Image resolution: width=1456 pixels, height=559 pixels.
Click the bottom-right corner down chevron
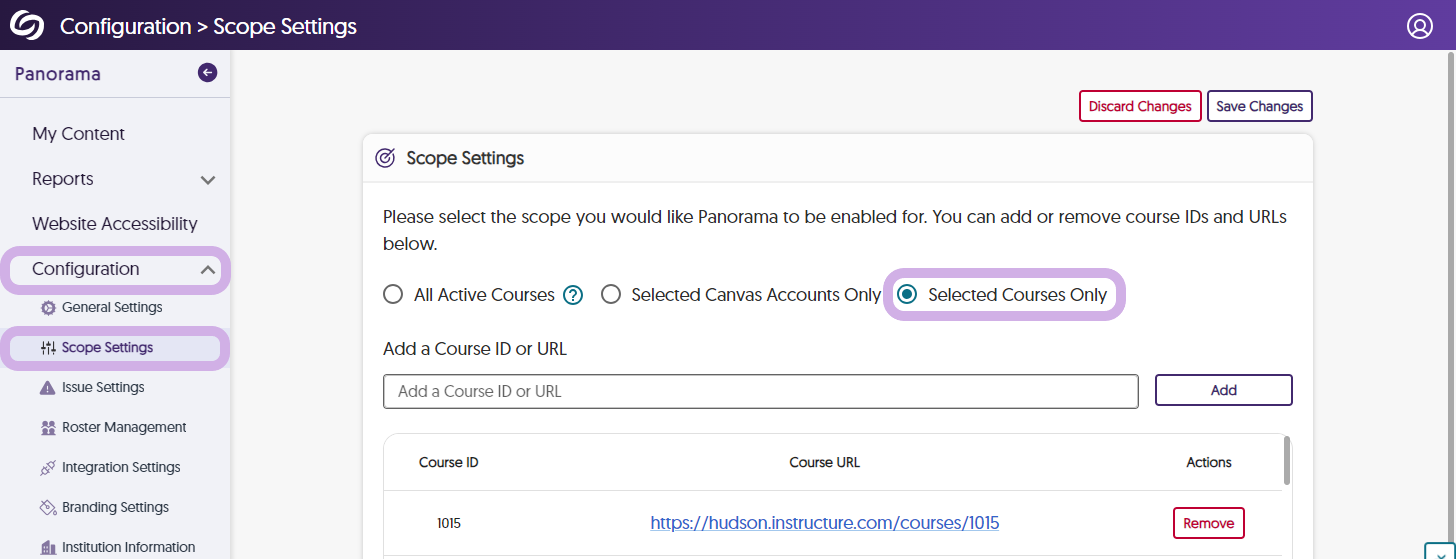[x=1437, y=551]
